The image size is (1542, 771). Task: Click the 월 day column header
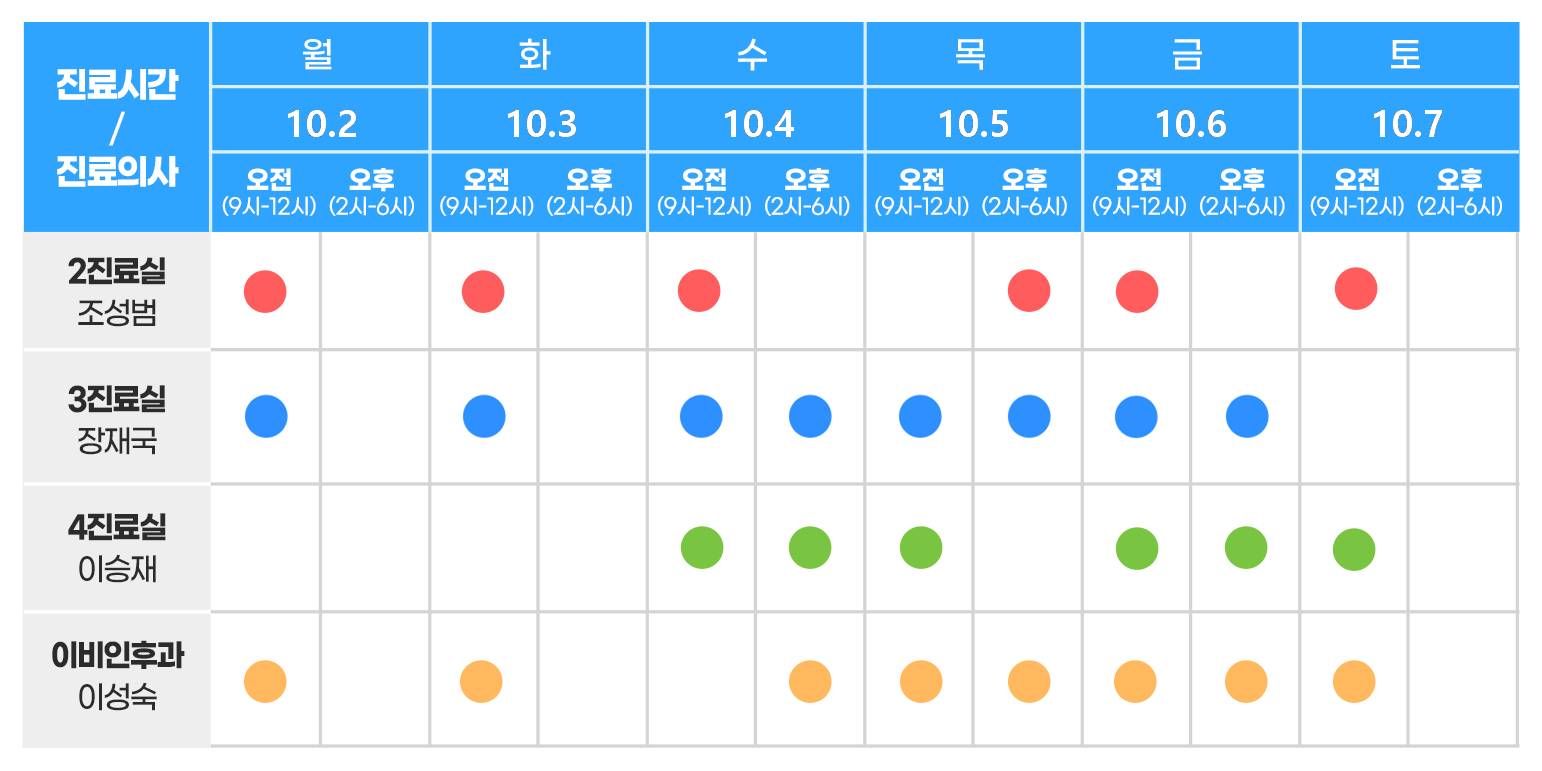320,54
